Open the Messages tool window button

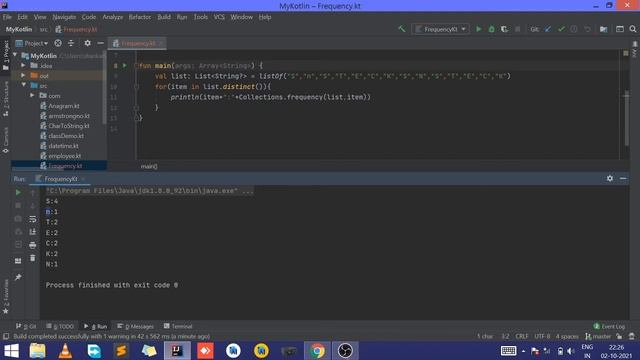[136, 326]
